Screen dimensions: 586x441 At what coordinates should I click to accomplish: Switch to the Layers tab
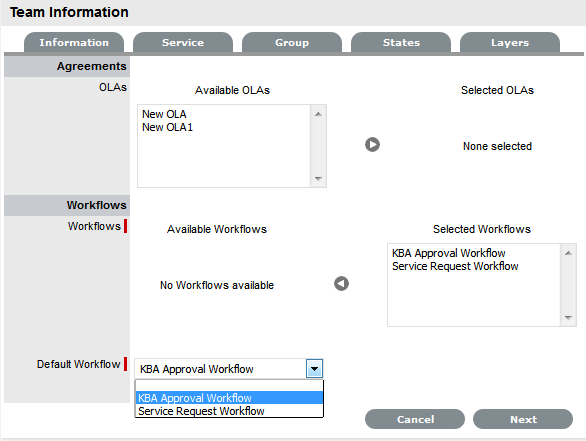(510, 43)
